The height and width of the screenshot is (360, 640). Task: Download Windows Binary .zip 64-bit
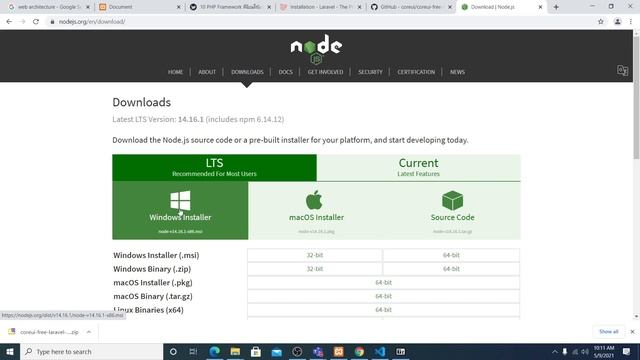(451, 269)
